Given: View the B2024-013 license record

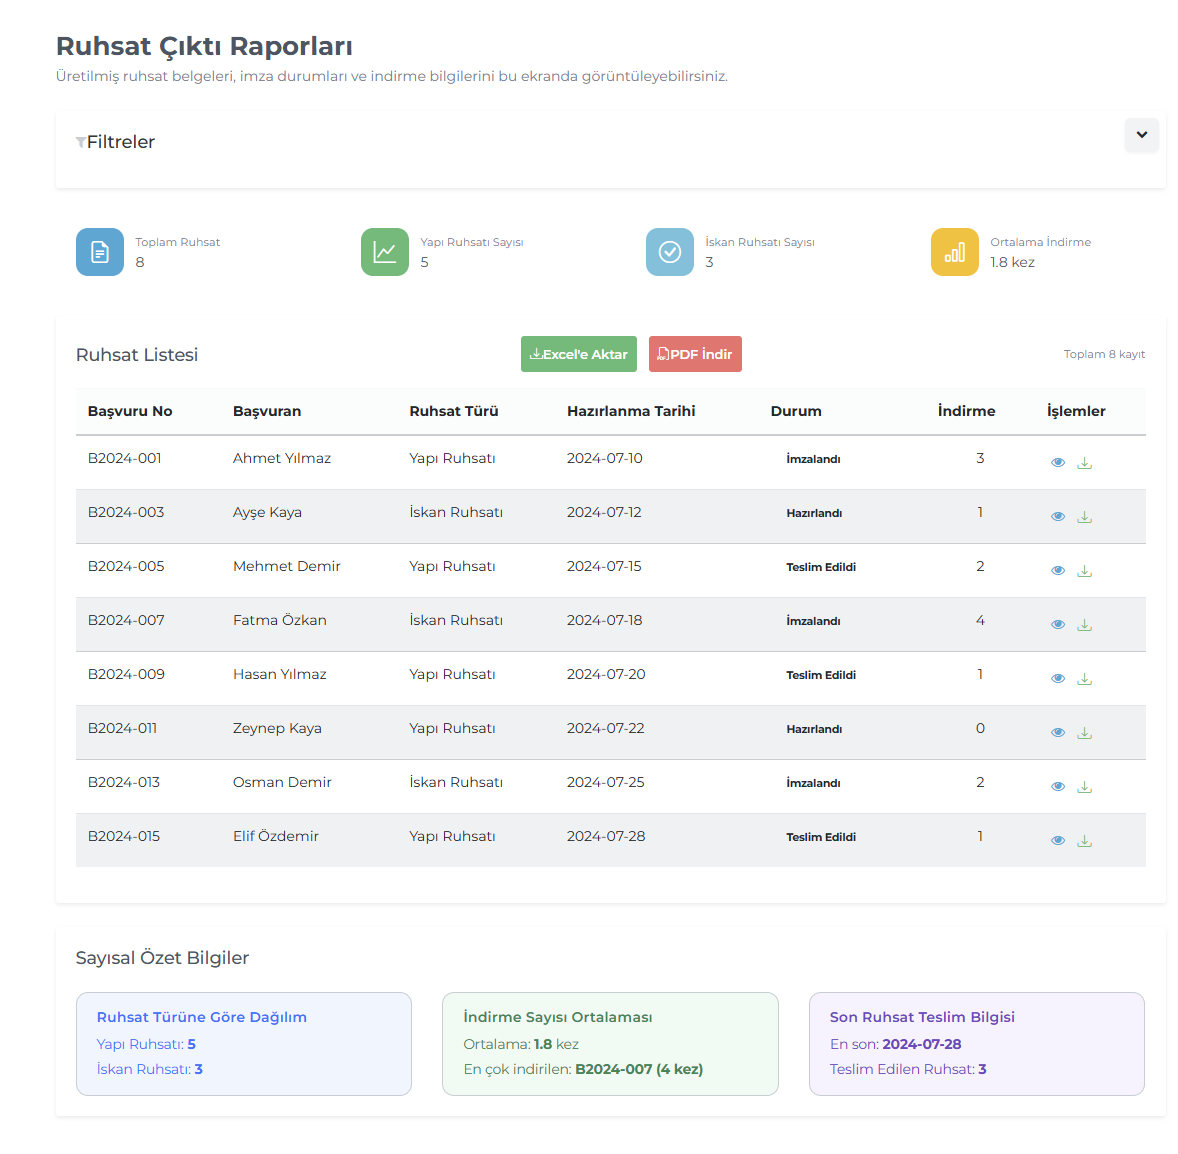Looking at the screenshot, I should click(x=1057, y=787).
